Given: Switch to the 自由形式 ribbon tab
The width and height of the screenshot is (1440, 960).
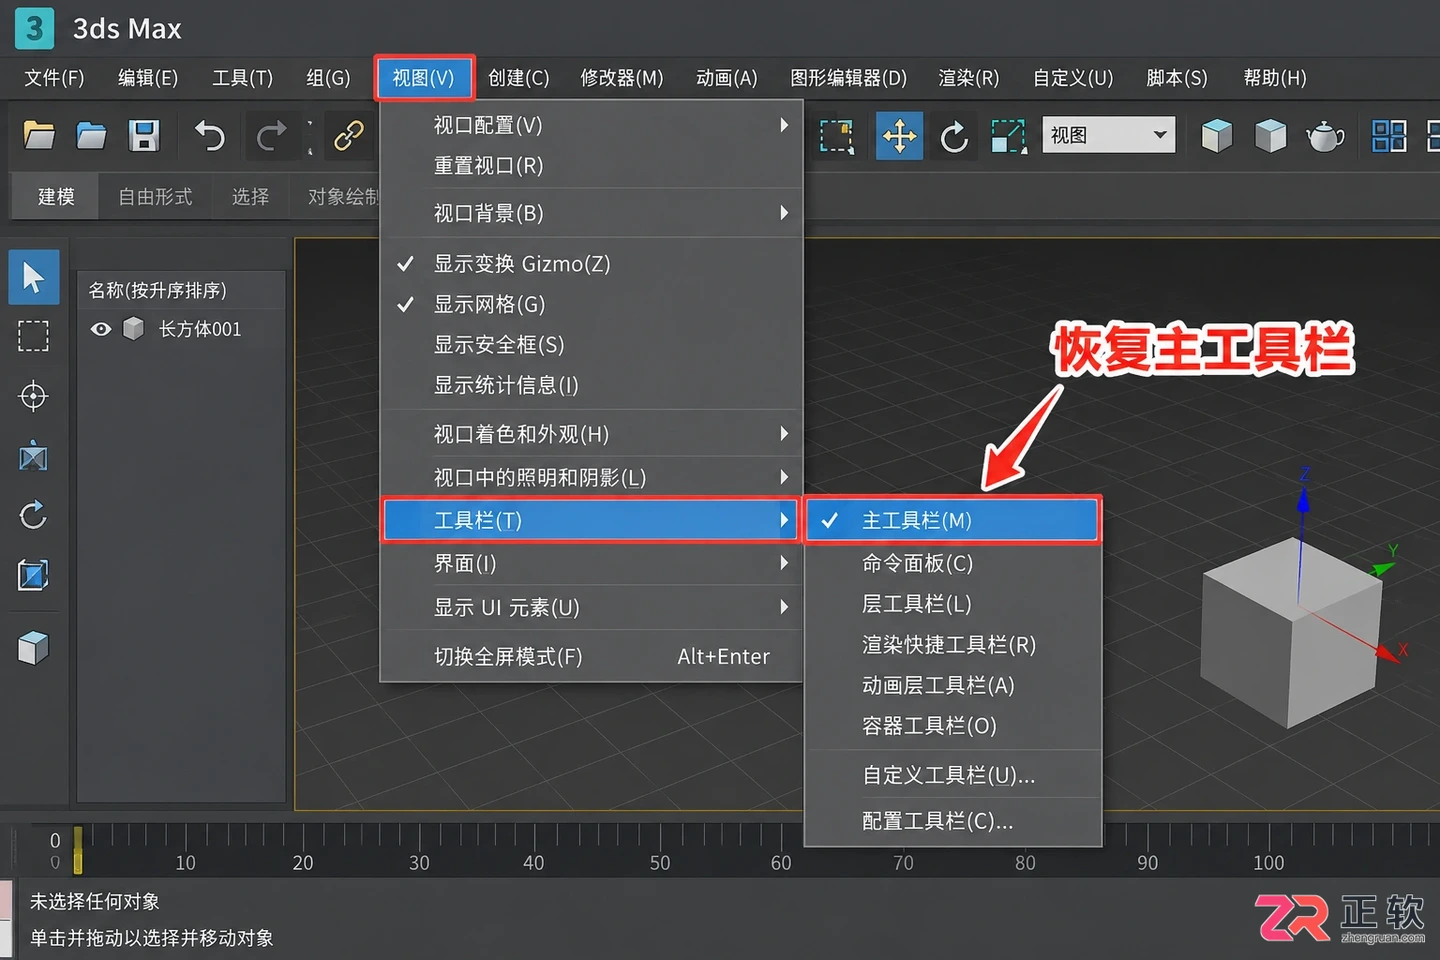Looking at the screenshot, I should point(155,197).
